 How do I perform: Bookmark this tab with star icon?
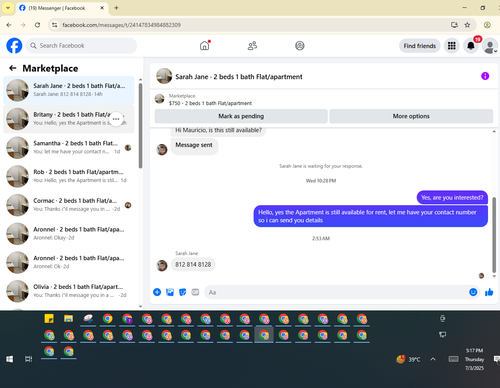point(467,25)
